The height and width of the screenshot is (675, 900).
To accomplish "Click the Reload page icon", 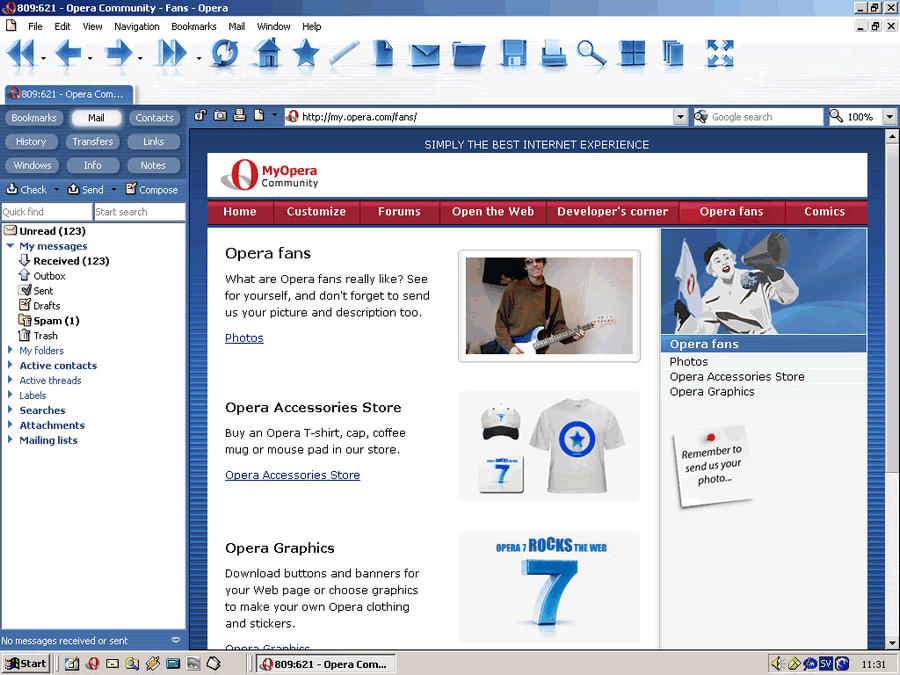I will (225, 55).
